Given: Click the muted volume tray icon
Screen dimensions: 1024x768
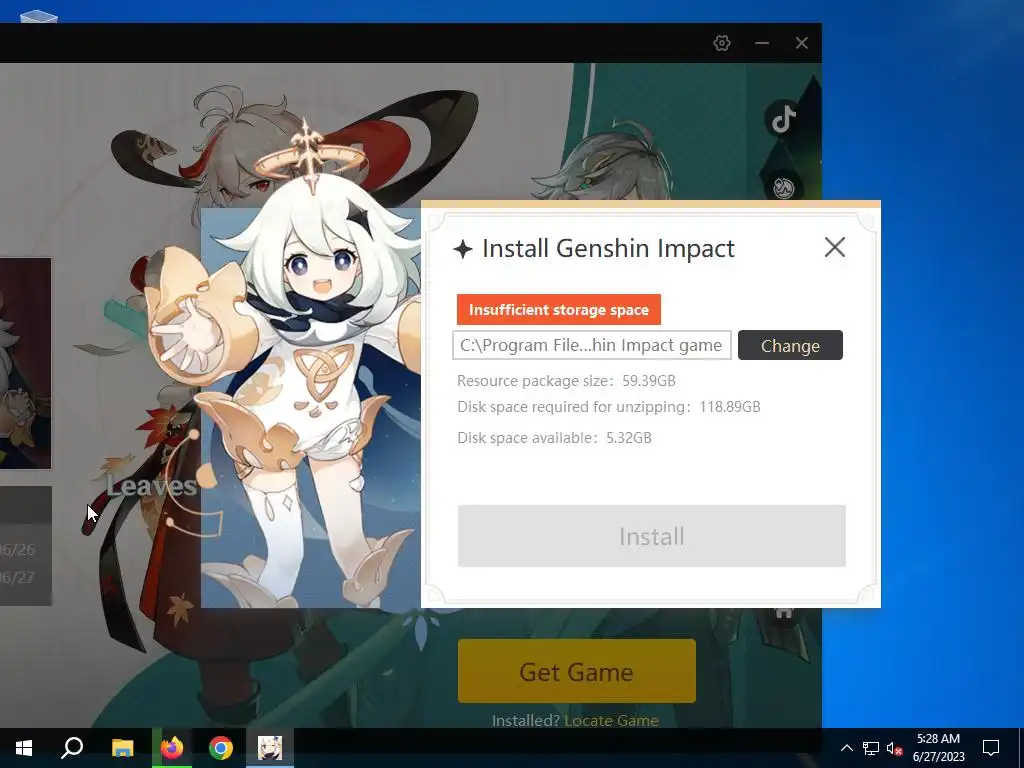Looking at the screenshot, I should click(894, 748).
